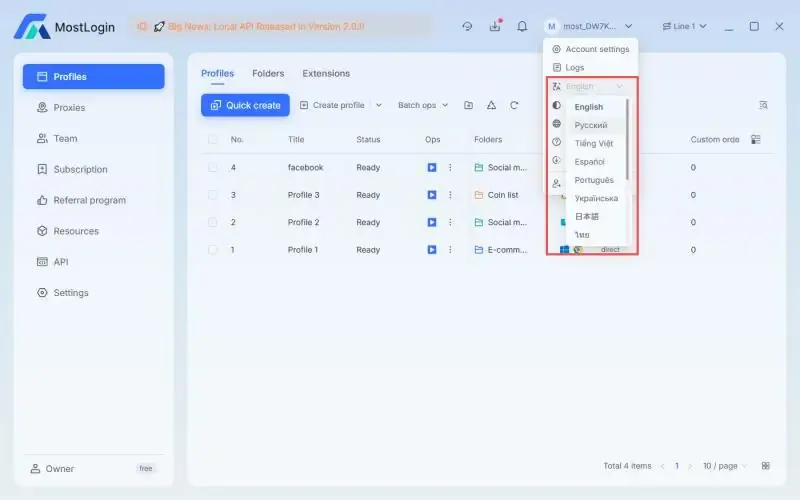The image size is (800, 500).
Task: Launch Profile 2 with its play icon
Action: [432, 222]
